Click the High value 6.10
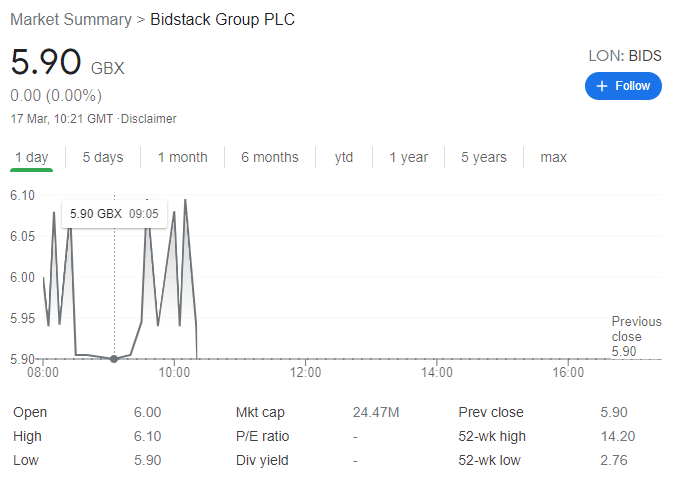This screenshot has width=688, height=489. coord(147,436)
